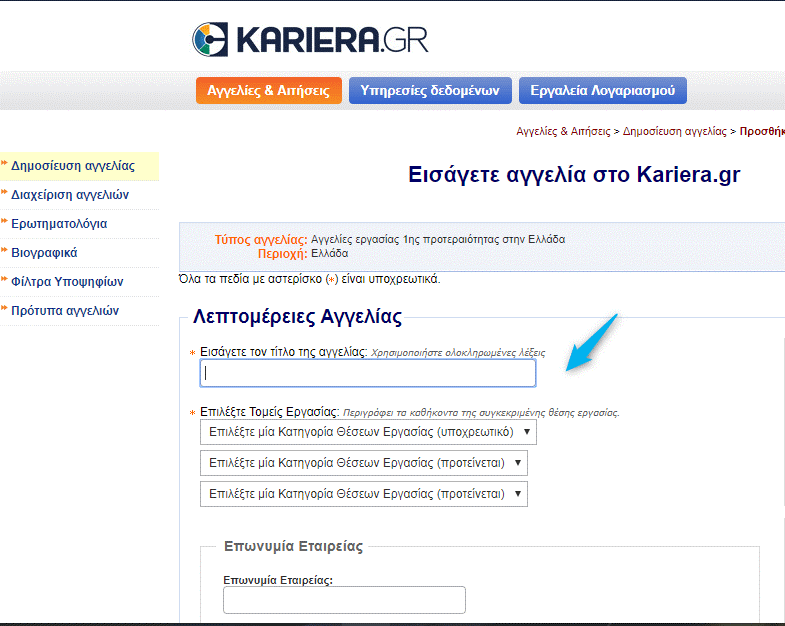This screenshot has width=785, height=626.
Task: Click the orange bullet beside Βιογραφικά
Action: pyautogui.click(x=4, y=252)
